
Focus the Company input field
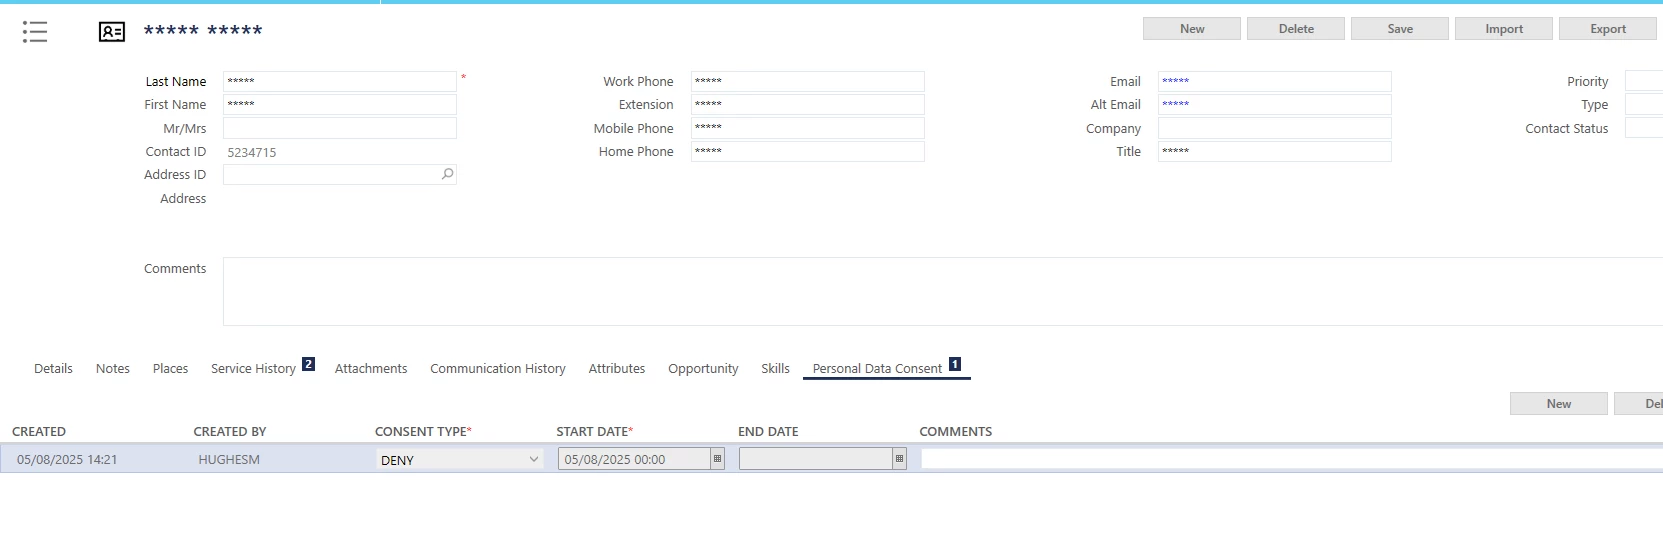[1275, 128]
